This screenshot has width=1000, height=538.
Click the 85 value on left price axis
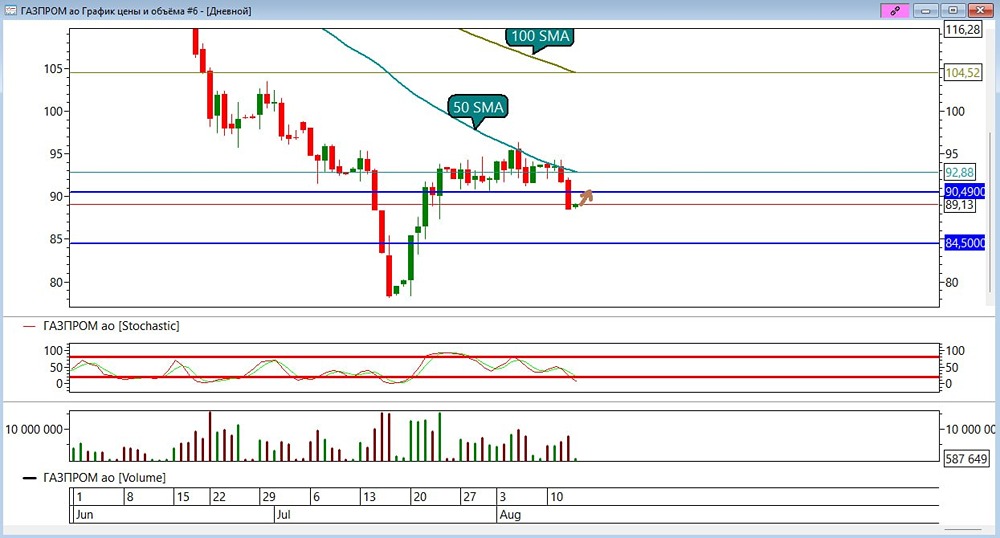click(57, 239)
